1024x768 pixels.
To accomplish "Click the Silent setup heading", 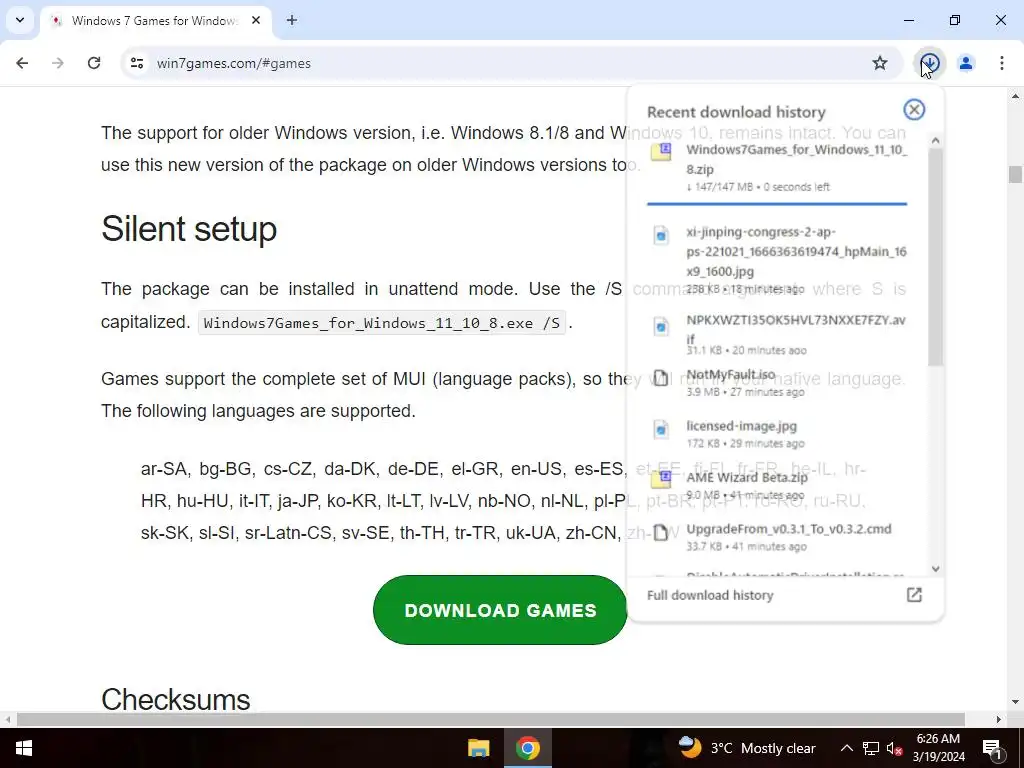I will pyautogui.click(x=189, y=229).
